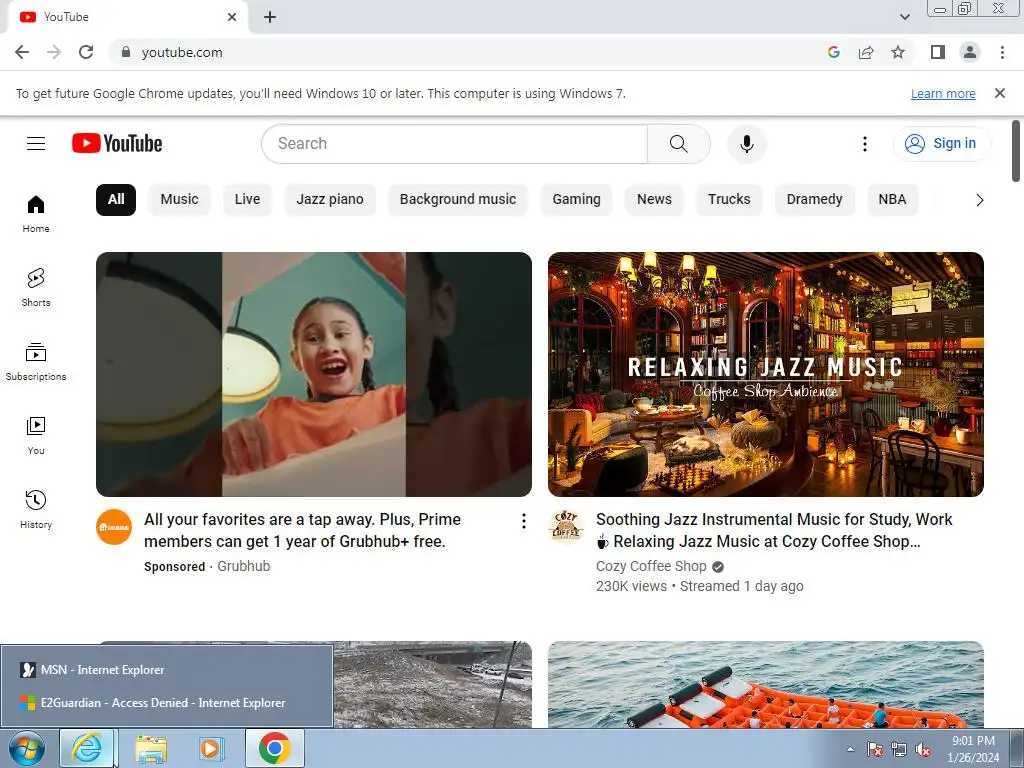Select the Music category chip

point(180,199)
